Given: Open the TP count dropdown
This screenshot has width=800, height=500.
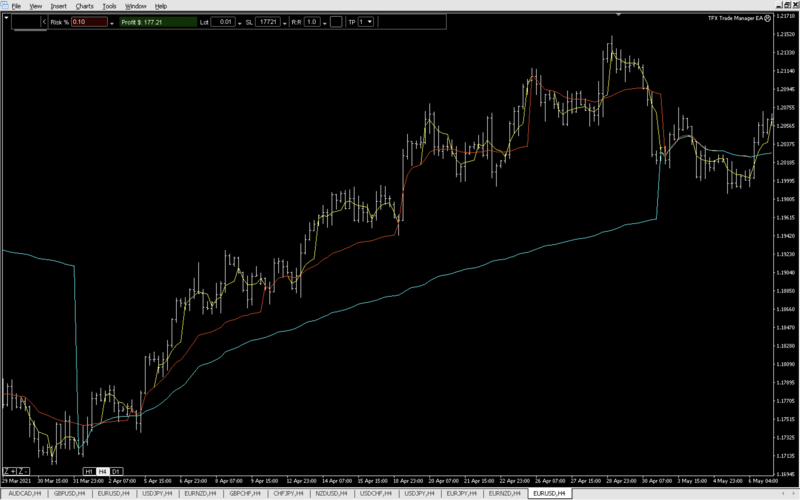Looking at the screenshot, I should pos(366,22).
